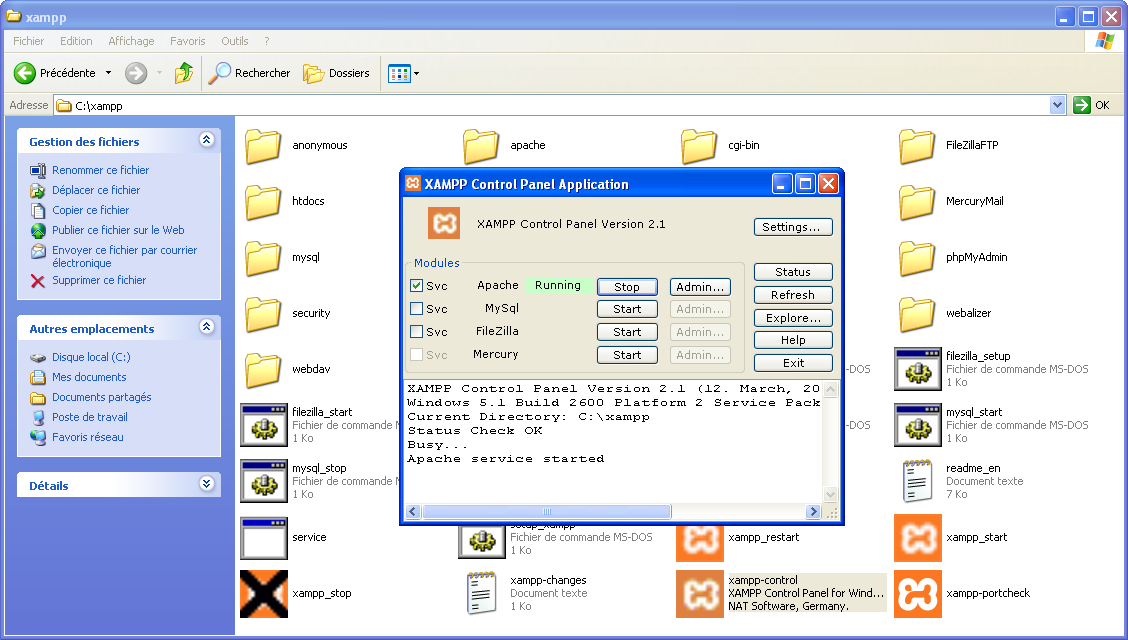
Task: Collapse the Gestion des fichiers panel
Action: [x=207, y=141]
